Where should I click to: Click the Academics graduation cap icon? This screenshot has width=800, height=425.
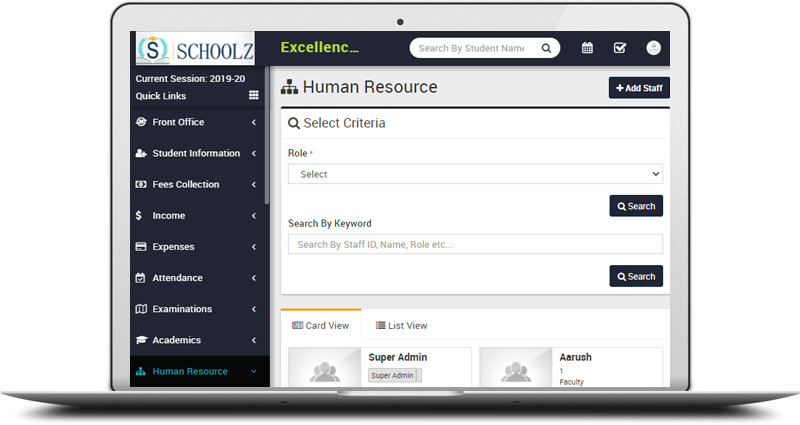tap(141, 340)
